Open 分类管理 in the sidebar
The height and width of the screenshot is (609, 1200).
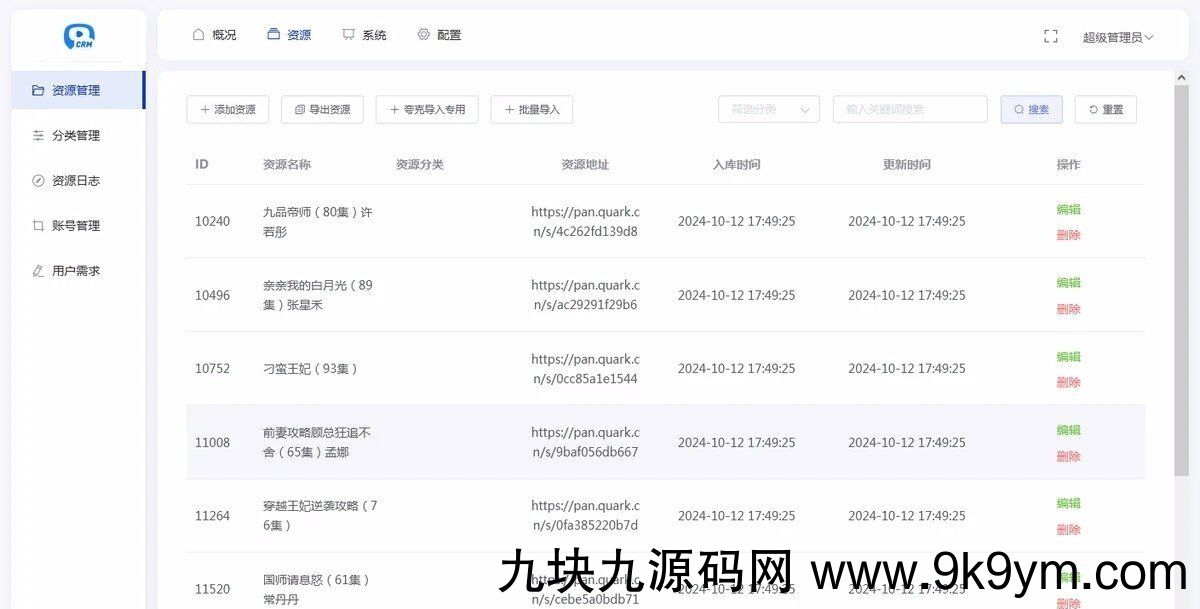(x=75, y=136)
